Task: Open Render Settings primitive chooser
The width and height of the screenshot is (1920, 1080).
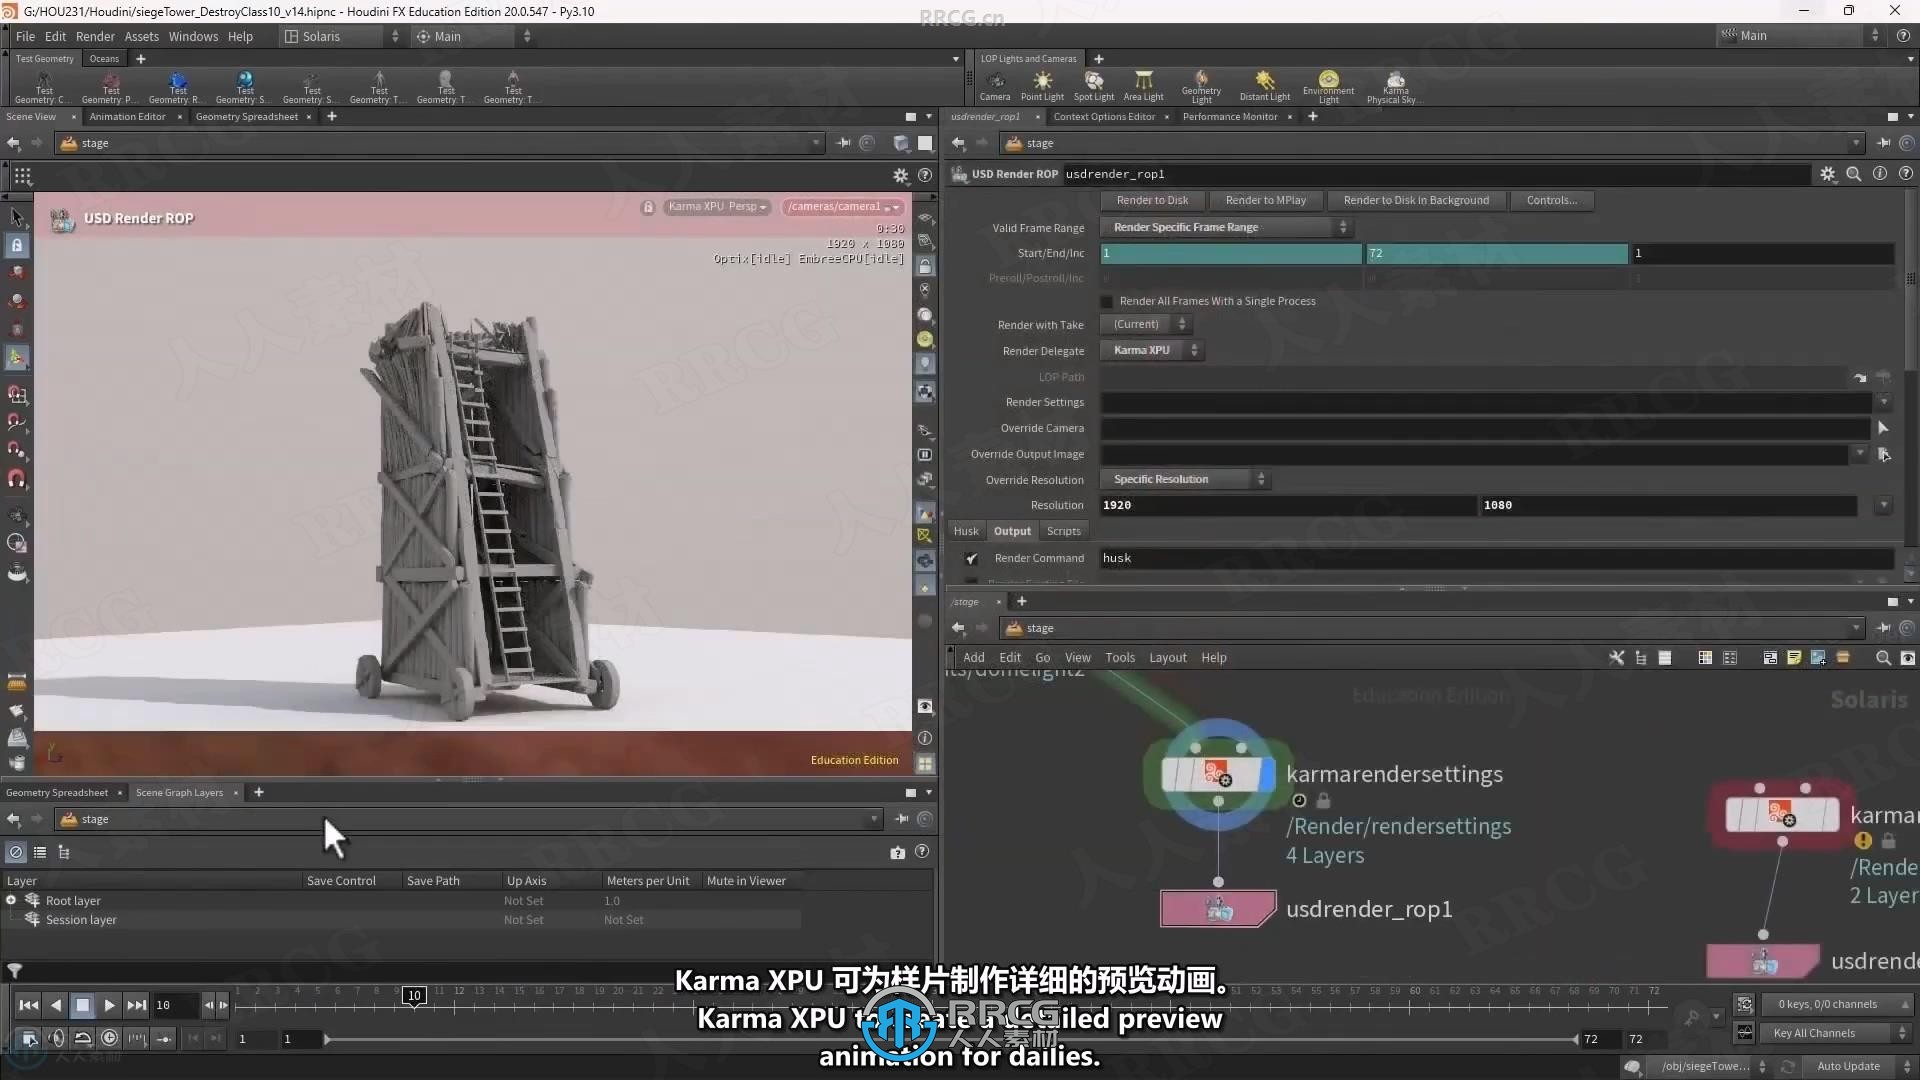Action: (1883, 402)
